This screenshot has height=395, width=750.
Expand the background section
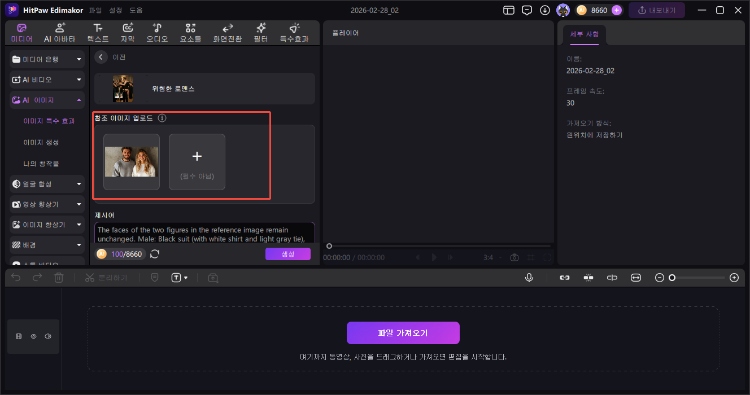pyautogui.click(x=79, y=245)
